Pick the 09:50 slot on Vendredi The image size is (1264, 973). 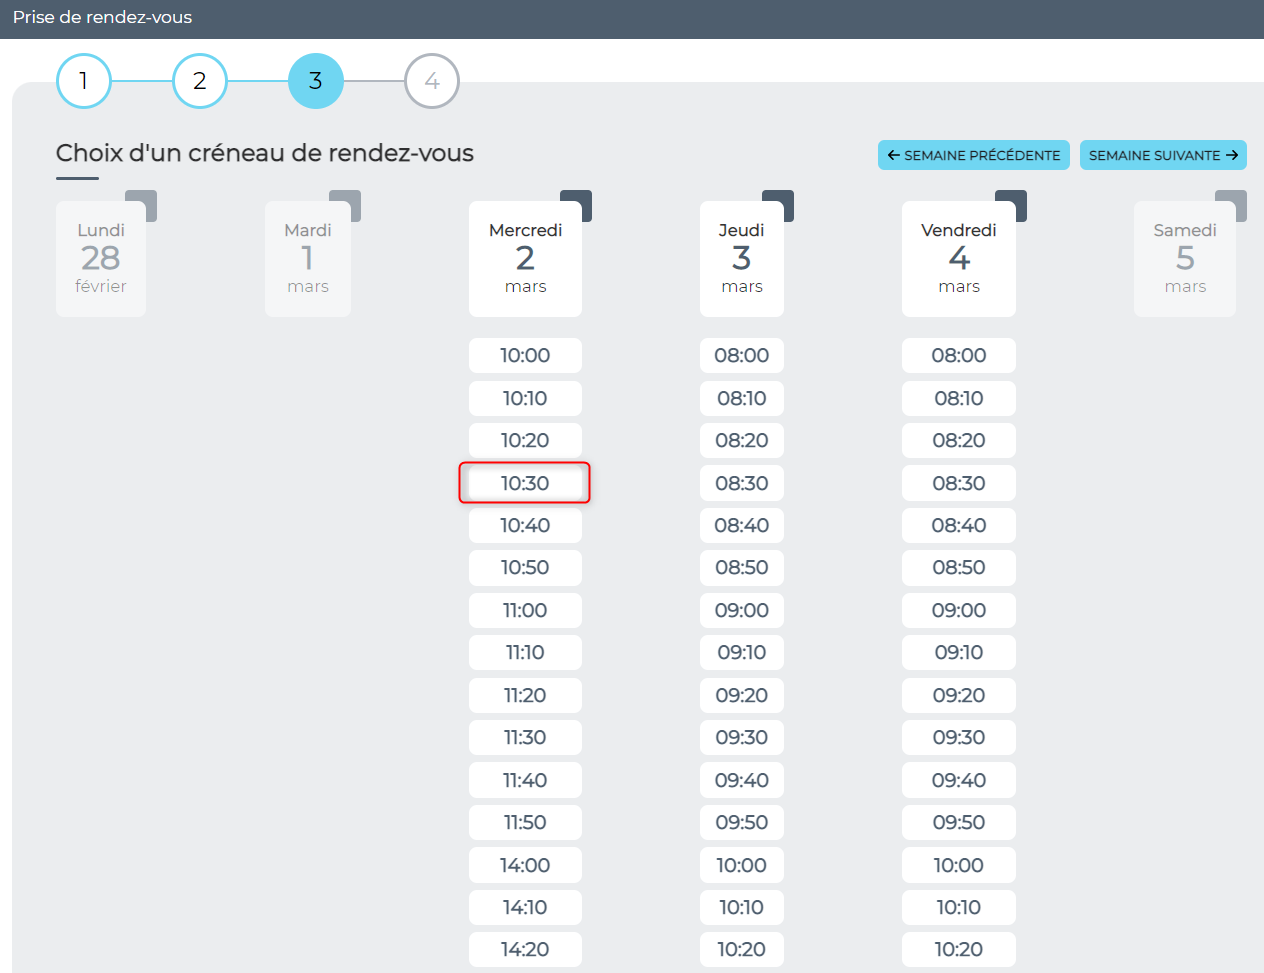pos(958,822)
